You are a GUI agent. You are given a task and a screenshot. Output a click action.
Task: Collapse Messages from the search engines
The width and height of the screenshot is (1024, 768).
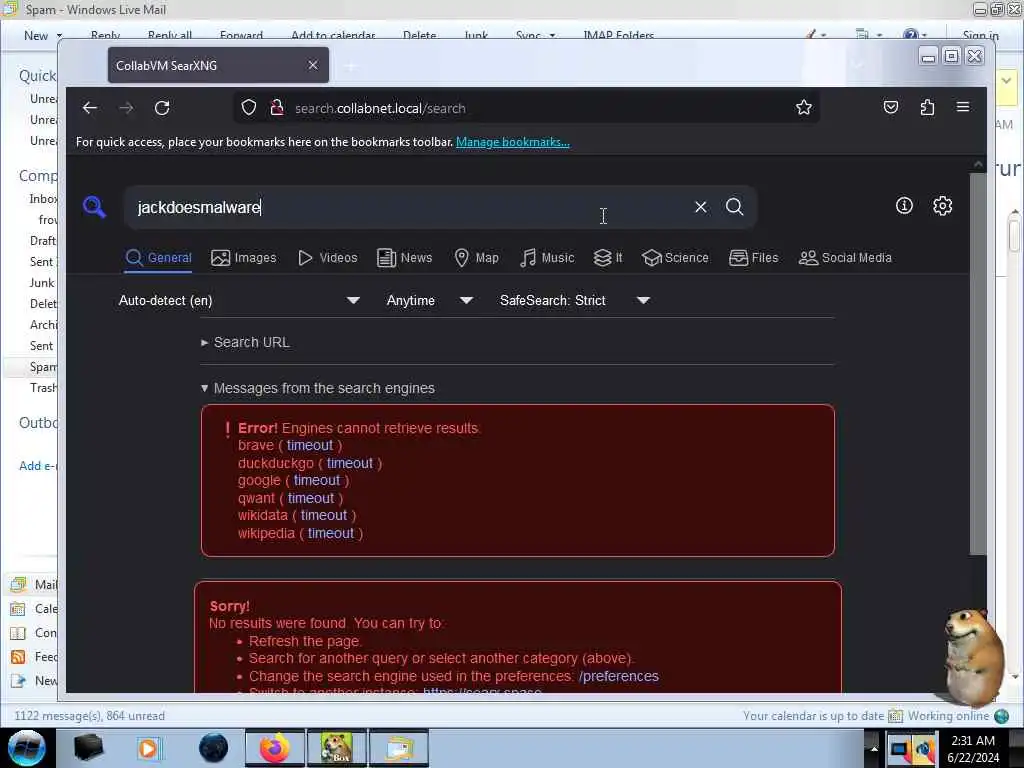tap(318, 388)
